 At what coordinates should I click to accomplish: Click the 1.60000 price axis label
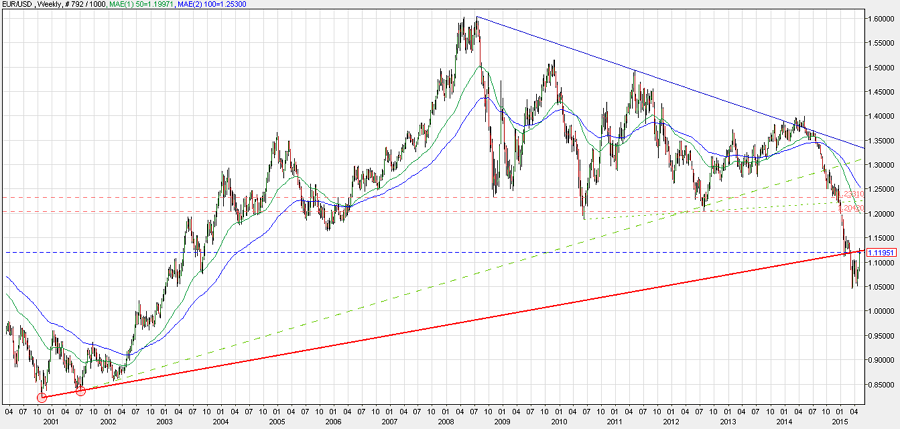880,18
